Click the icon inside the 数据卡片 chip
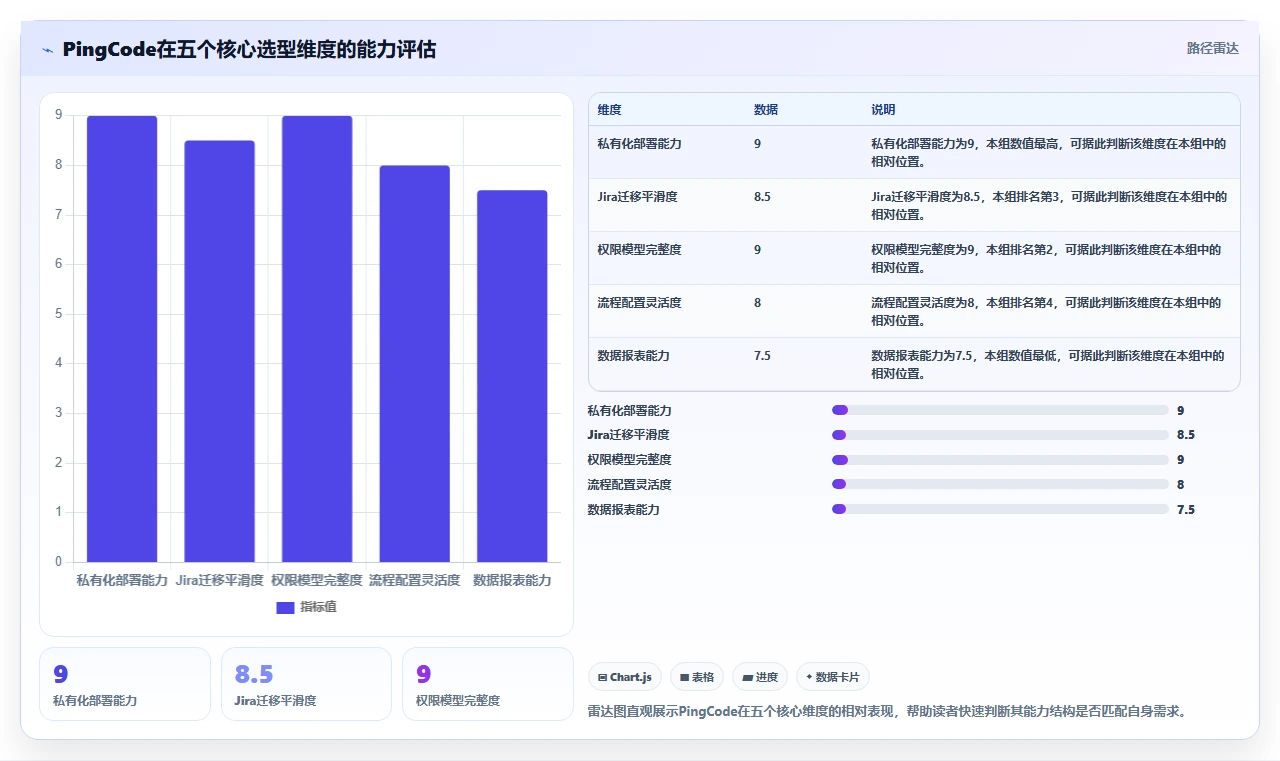Image resolution: width=1280 pixels, height=761 pixels. [x=809, y=677]
